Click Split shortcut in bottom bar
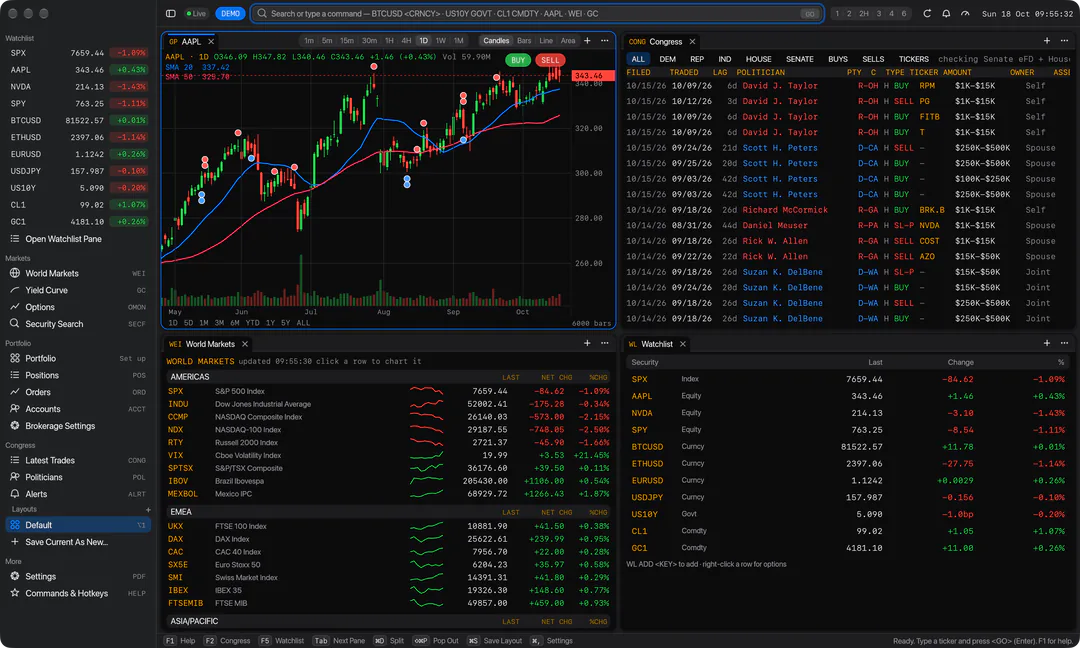This screenshot has width=1080, height=648. tap(389, 640)
